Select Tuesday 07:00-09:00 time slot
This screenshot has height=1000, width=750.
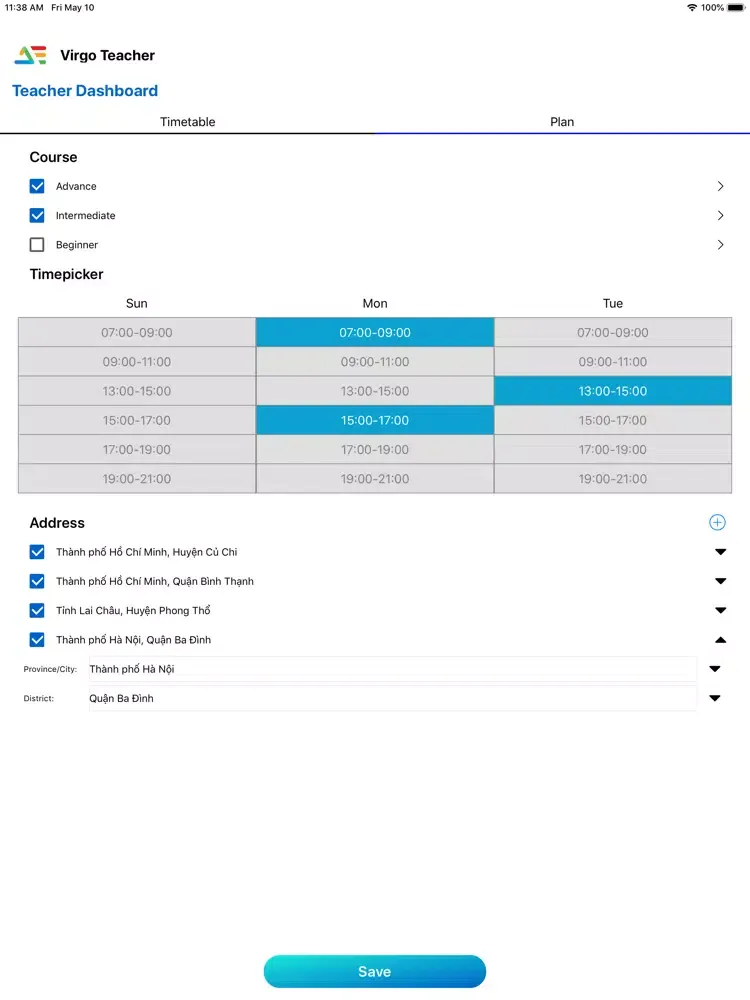point(613,332)
